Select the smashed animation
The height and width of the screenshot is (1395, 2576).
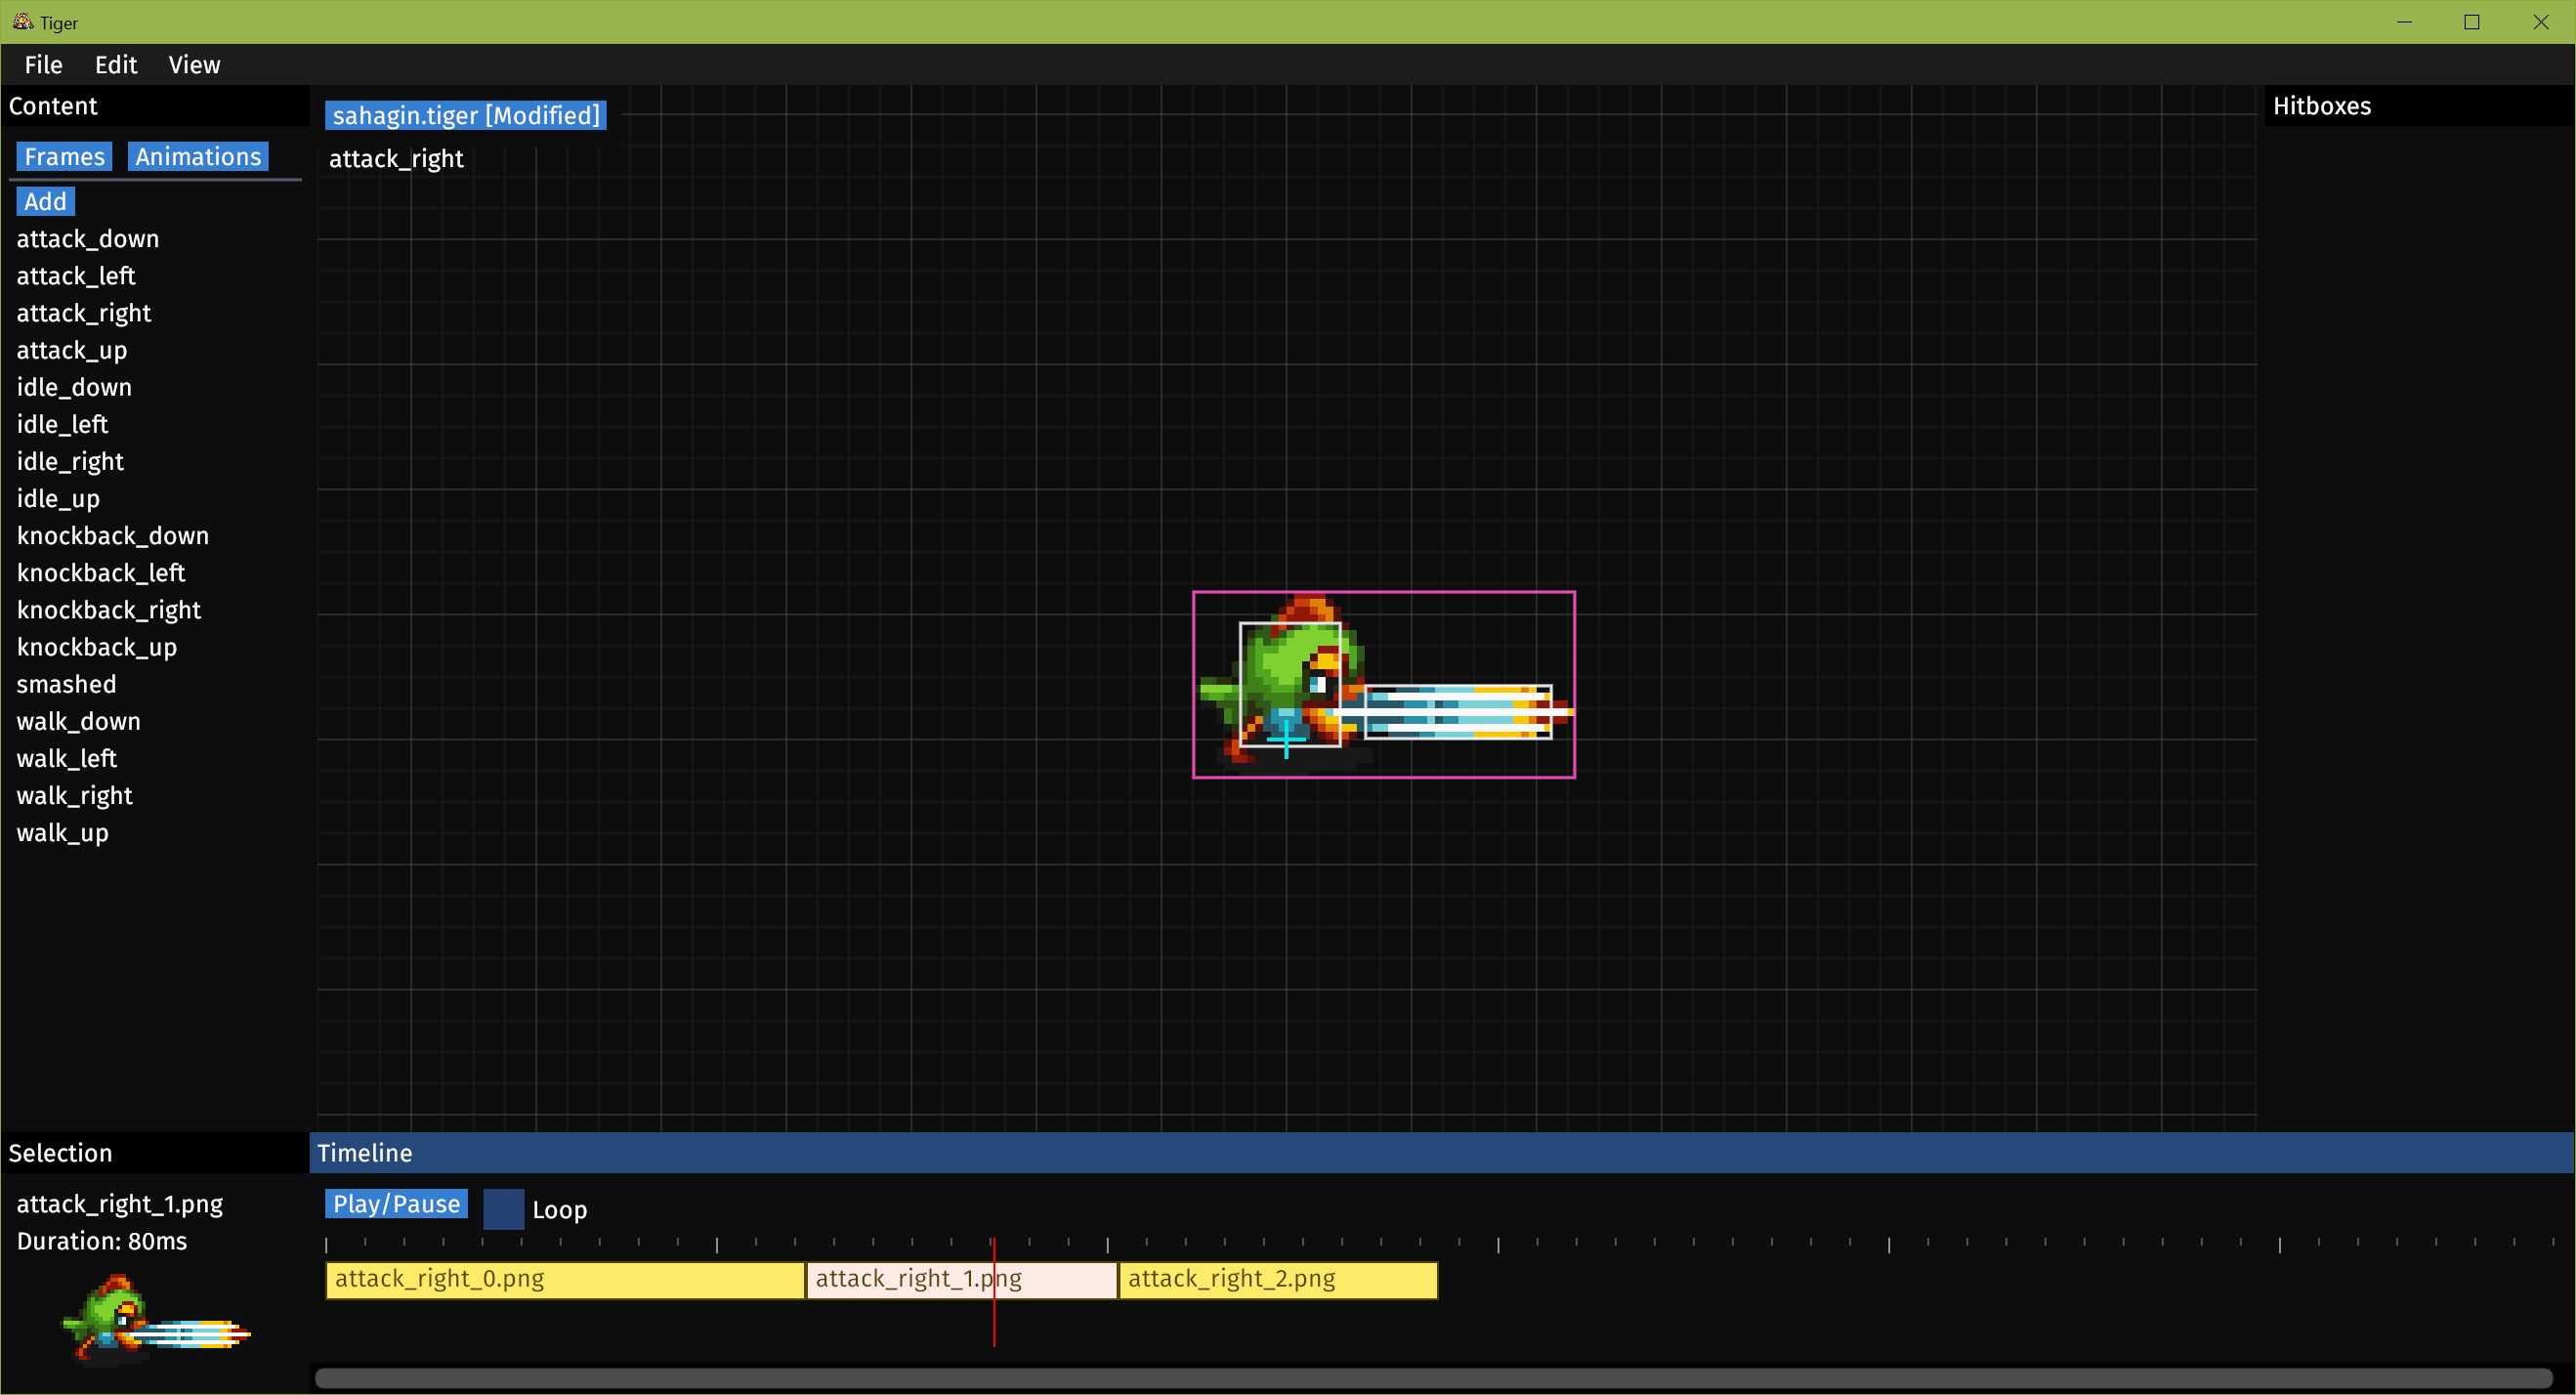coord(66,684)
